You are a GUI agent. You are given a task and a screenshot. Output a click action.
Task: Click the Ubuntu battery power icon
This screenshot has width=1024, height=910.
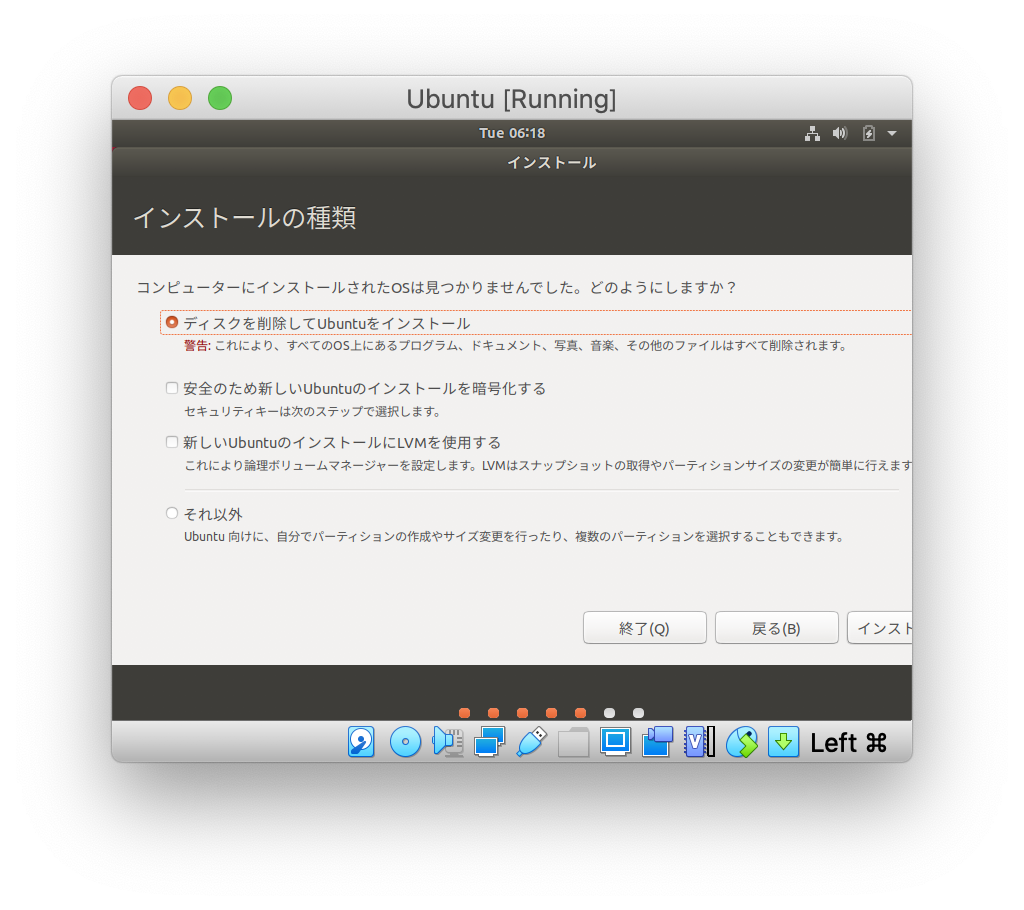click(869, 133)
